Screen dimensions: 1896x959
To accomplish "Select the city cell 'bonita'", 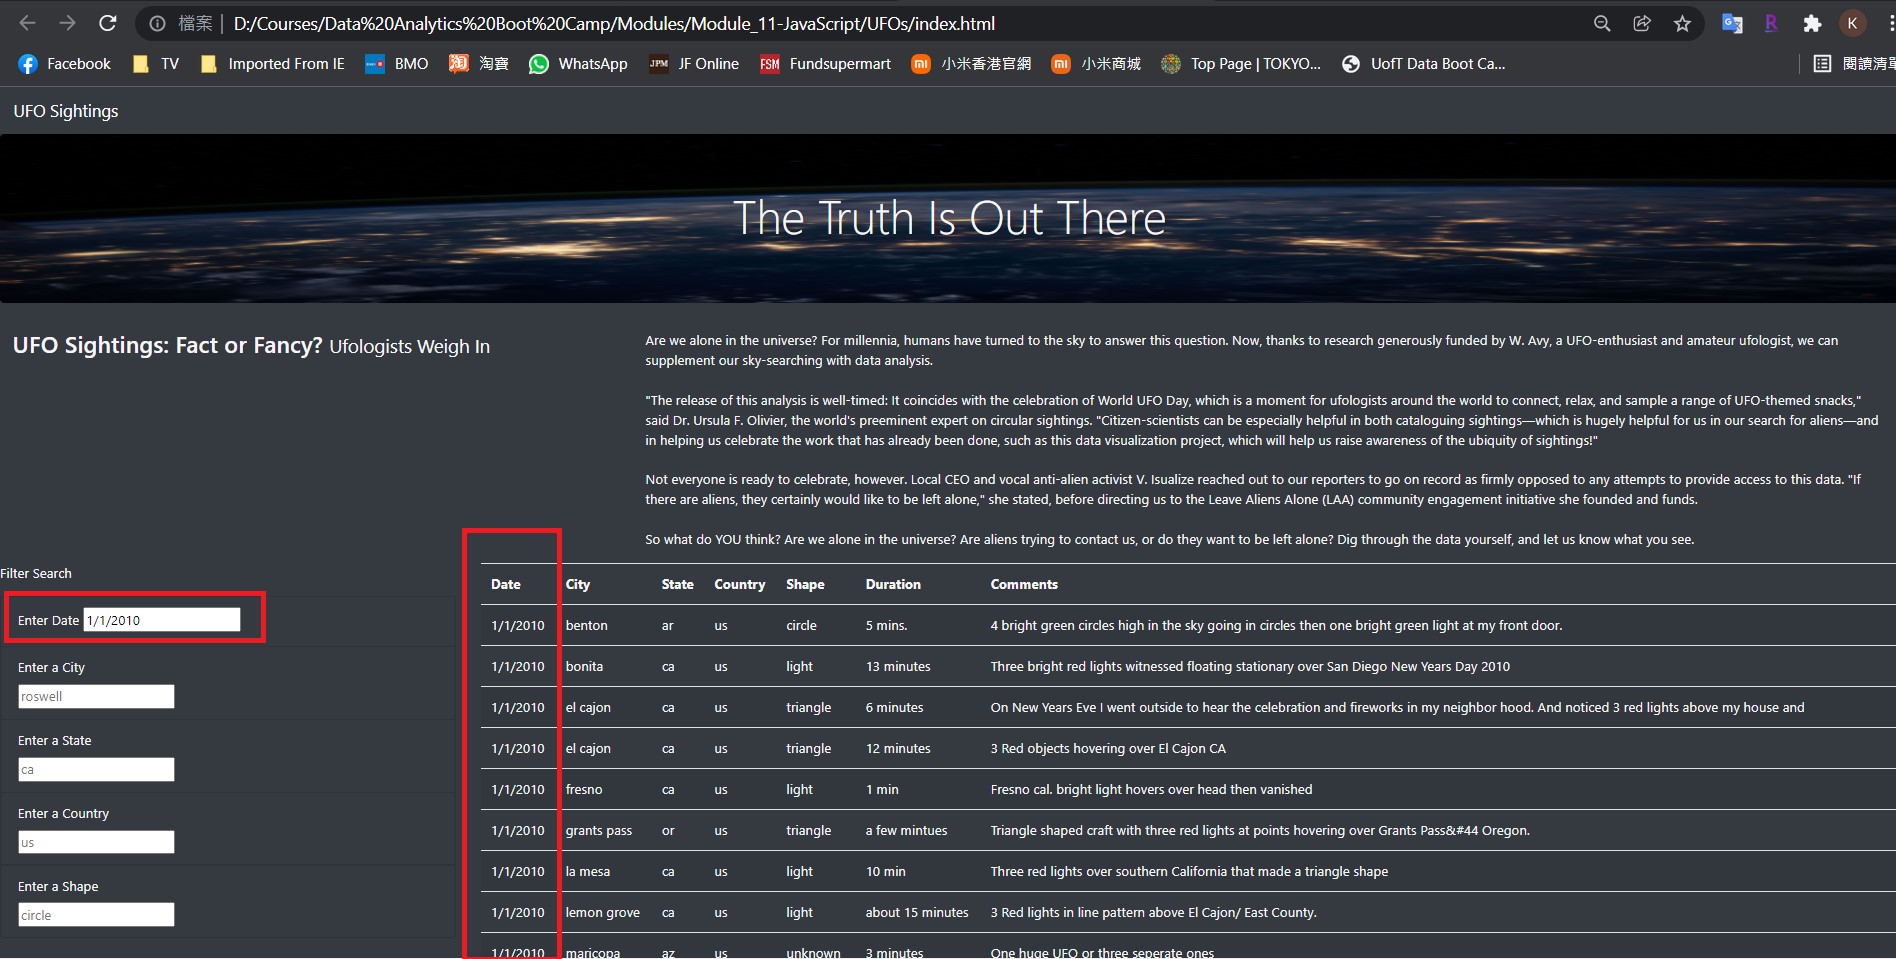I will [584, 666].
